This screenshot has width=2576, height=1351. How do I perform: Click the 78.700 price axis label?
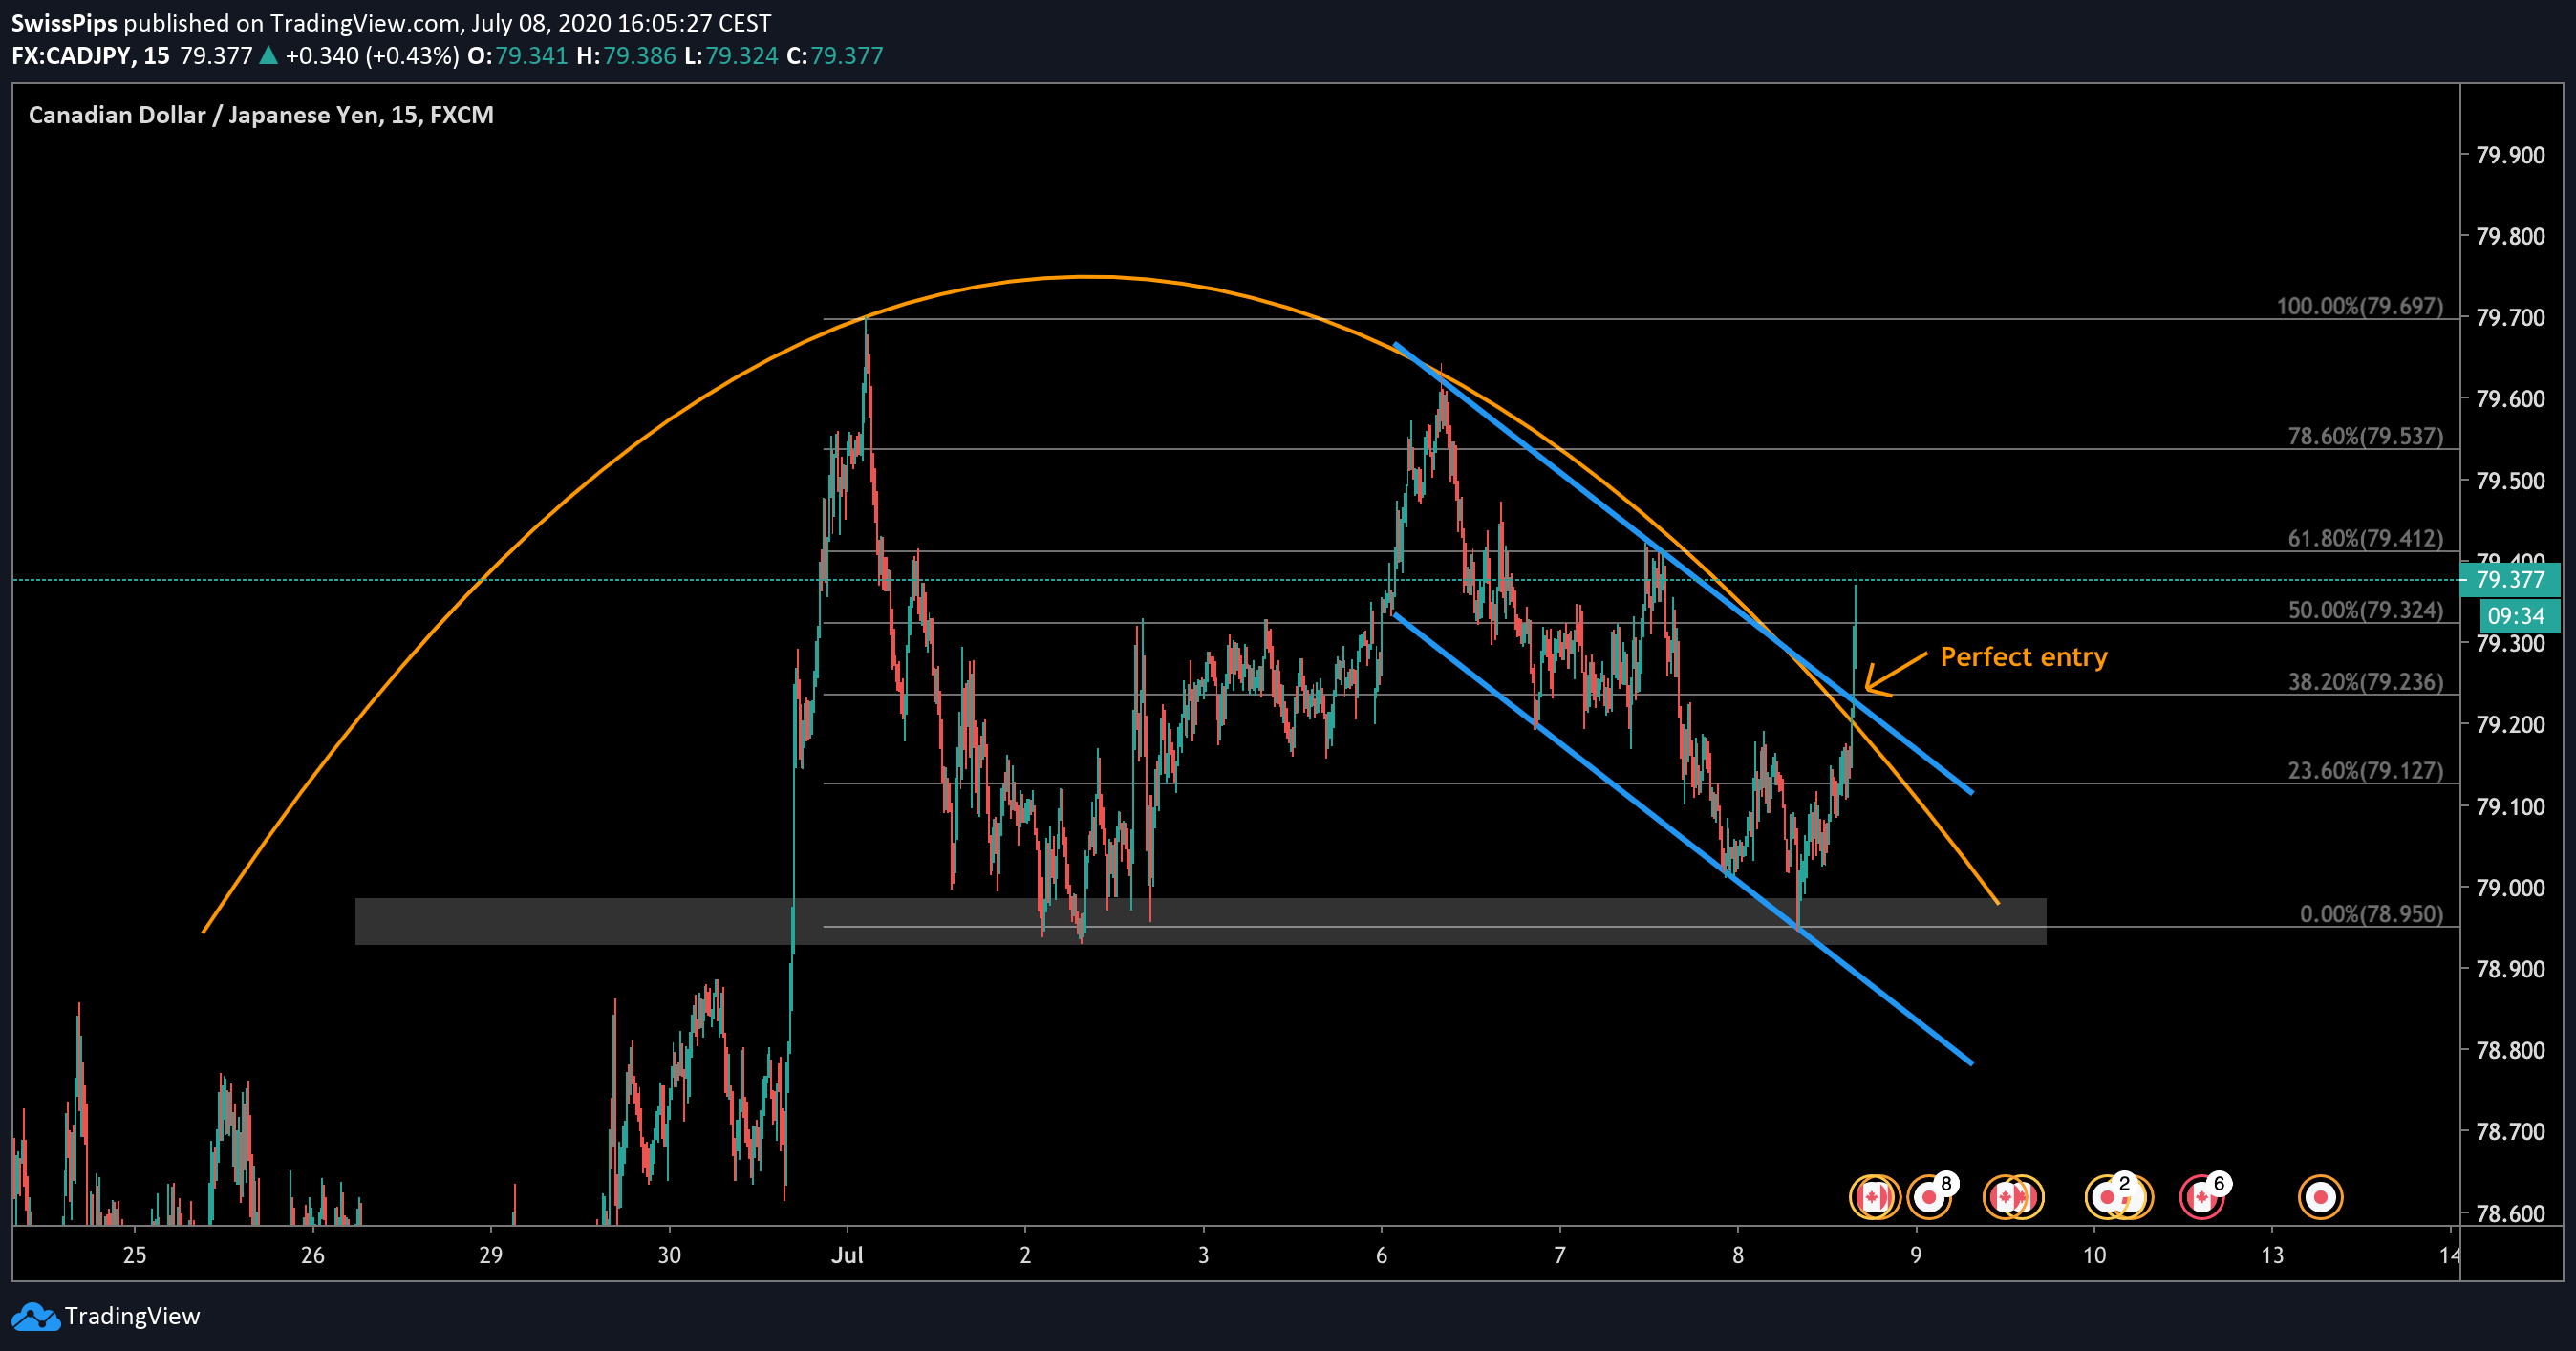tap(2510, 1131)
